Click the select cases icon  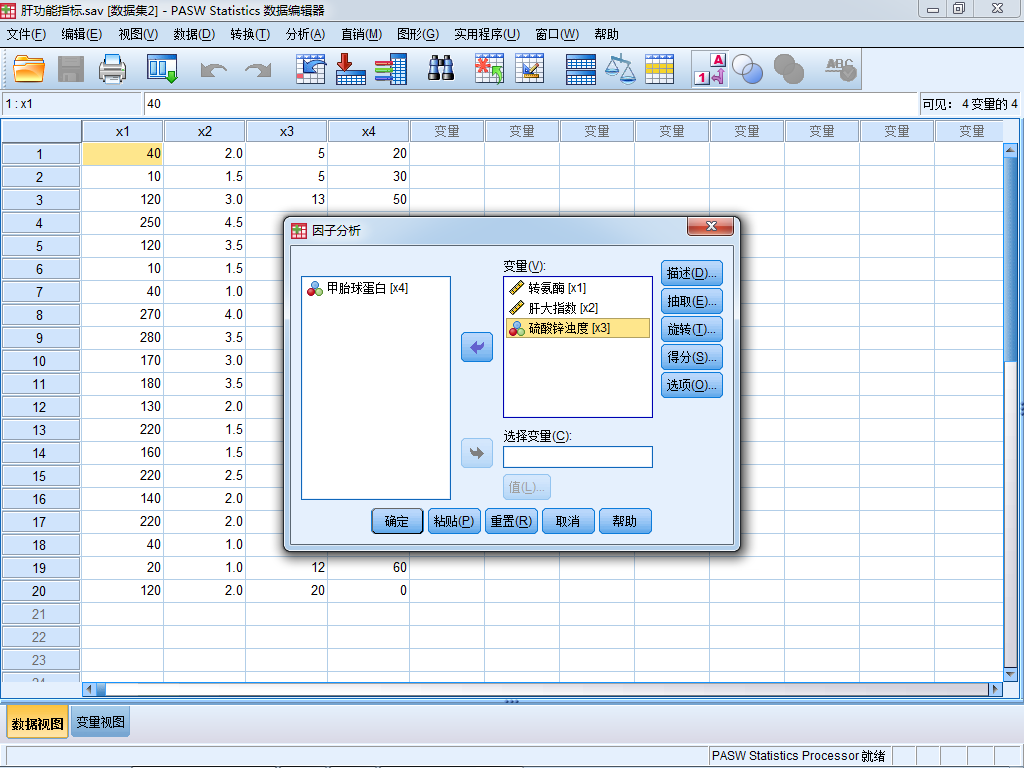660,69
